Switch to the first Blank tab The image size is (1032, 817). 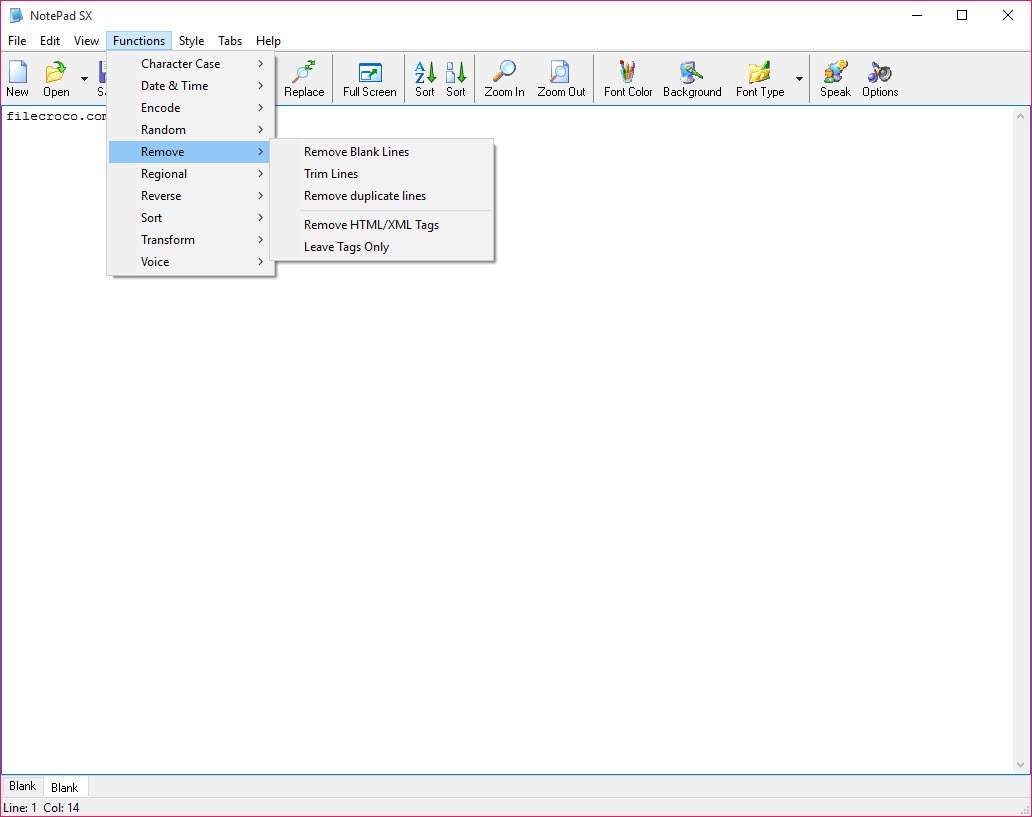[x=22, y=787]
